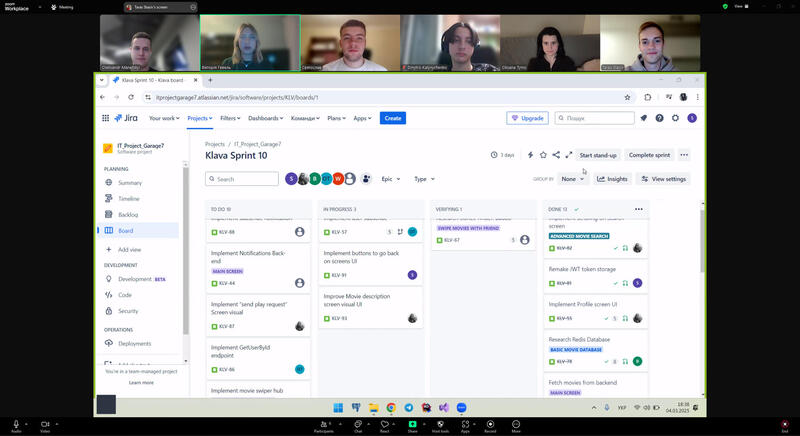This screenshot has height=436, width=800.
Task: Expand the Projects dropdown
Action: [x=199, y=118]
